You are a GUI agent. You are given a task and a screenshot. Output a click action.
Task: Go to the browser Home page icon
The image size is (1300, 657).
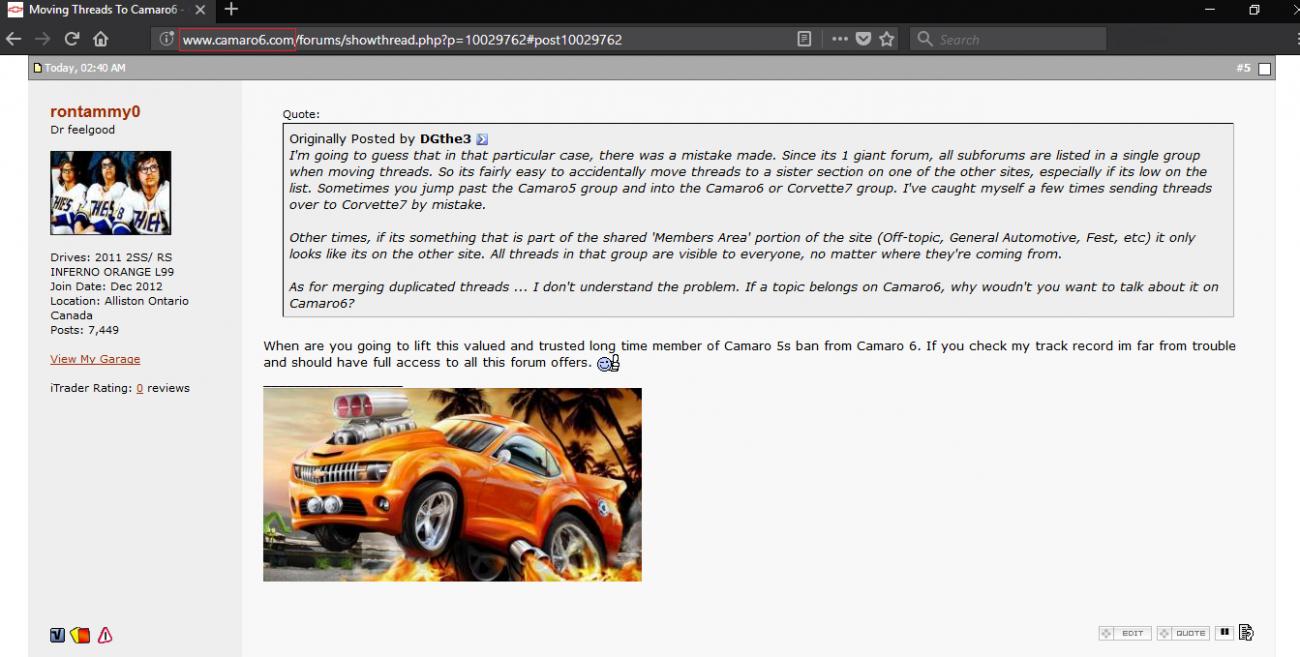101,39
